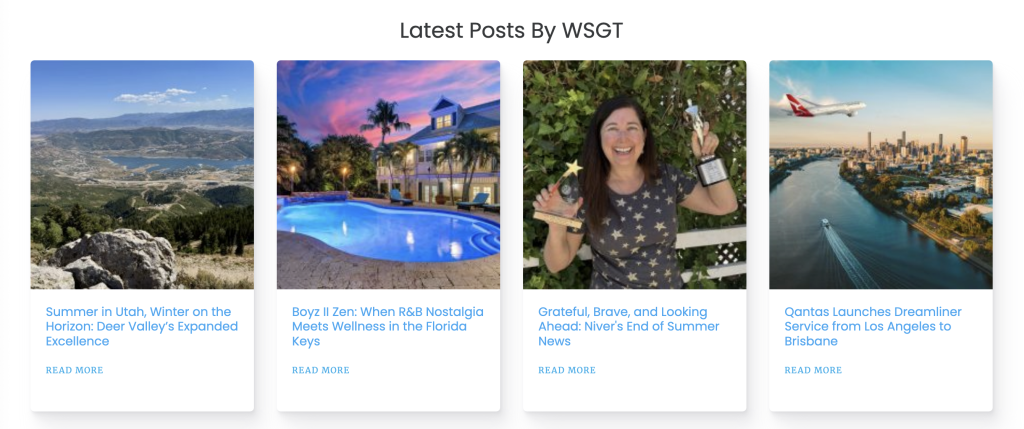Viewport: 1024px width, 429px height.
Task: Click READ MORE under the Qantas Dreamliner post
Action: (813, 370)
